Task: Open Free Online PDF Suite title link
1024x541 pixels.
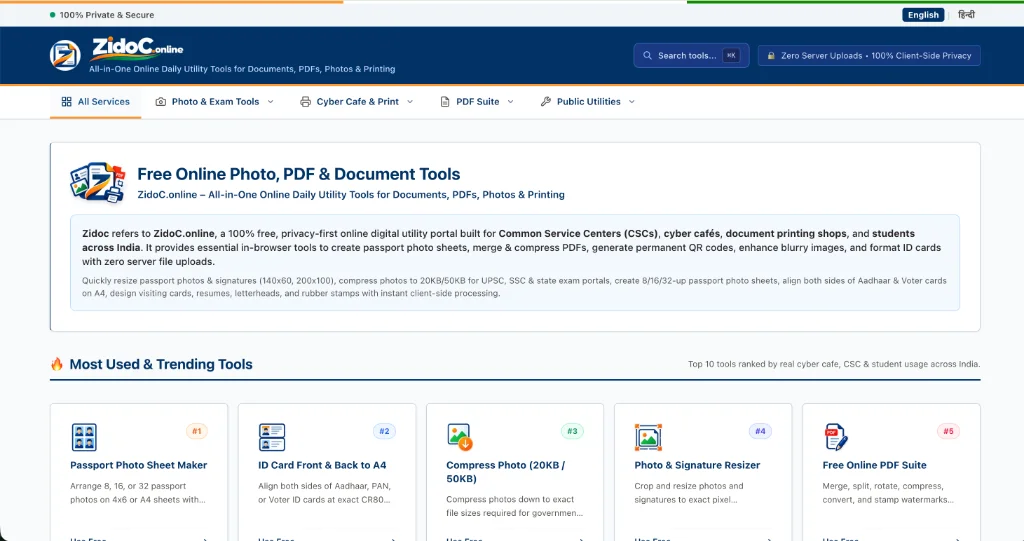Action: tap(874, 465)
